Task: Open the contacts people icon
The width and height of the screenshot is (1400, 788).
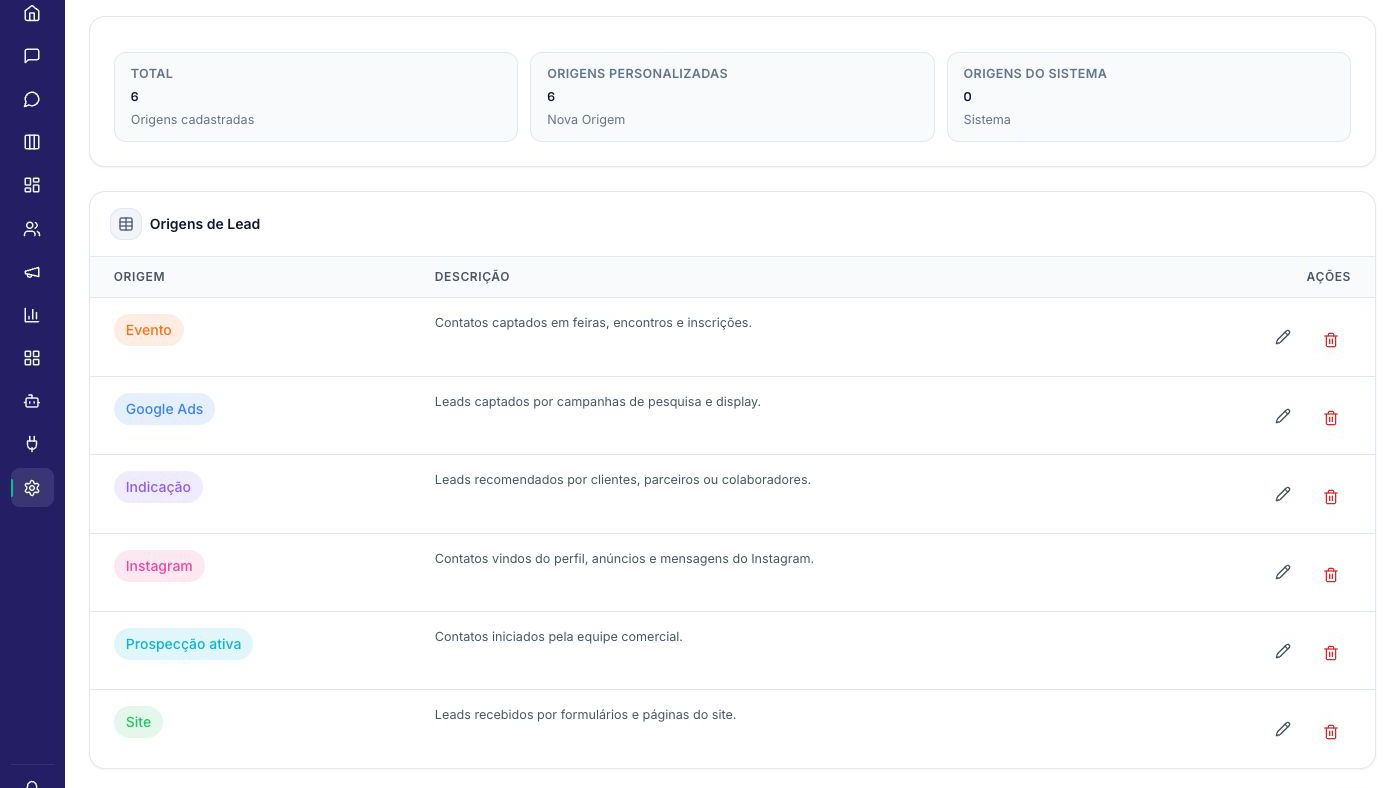Action: tap(32, 229)
